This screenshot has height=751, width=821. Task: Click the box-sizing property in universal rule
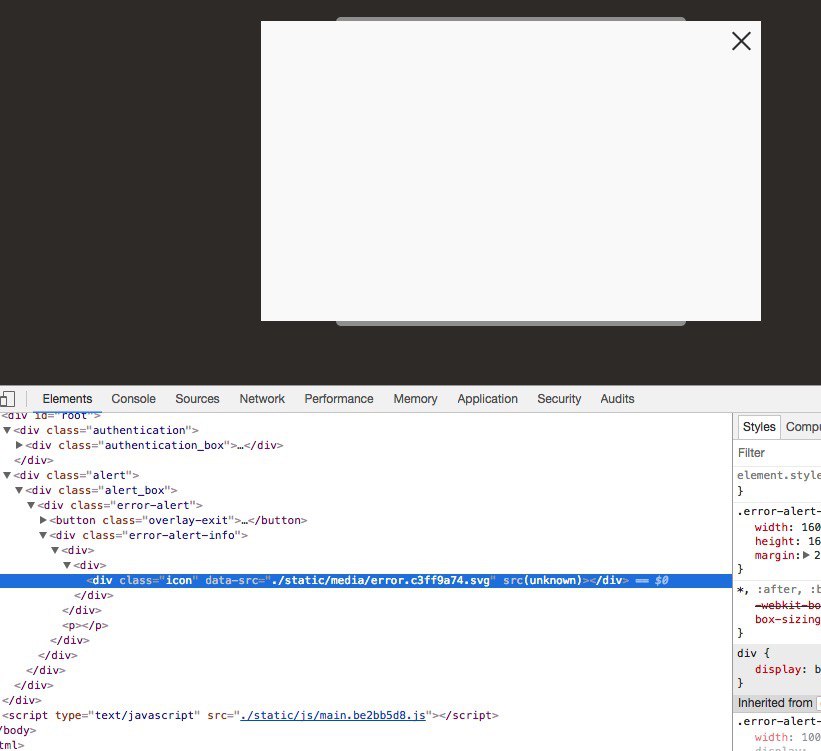coord(788,619)
